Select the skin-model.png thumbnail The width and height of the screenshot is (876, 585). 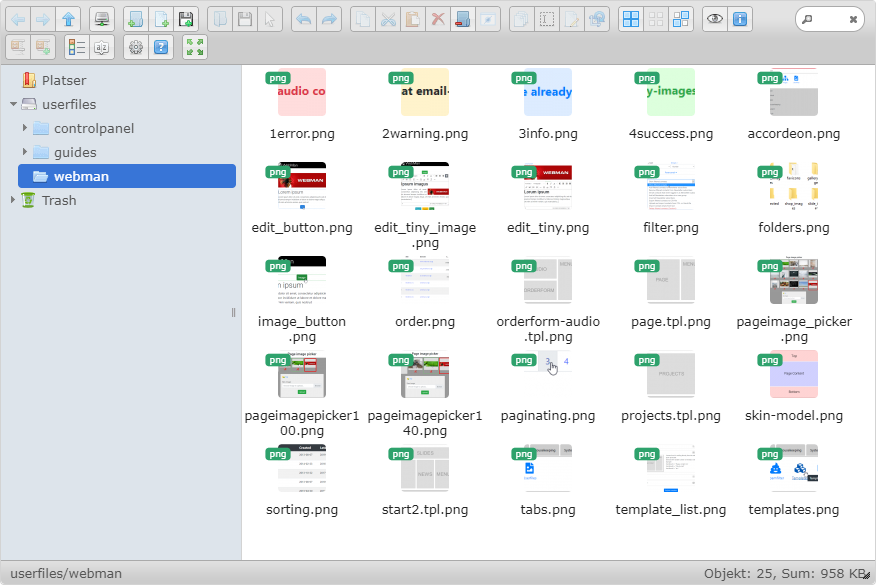coord(794,374)
